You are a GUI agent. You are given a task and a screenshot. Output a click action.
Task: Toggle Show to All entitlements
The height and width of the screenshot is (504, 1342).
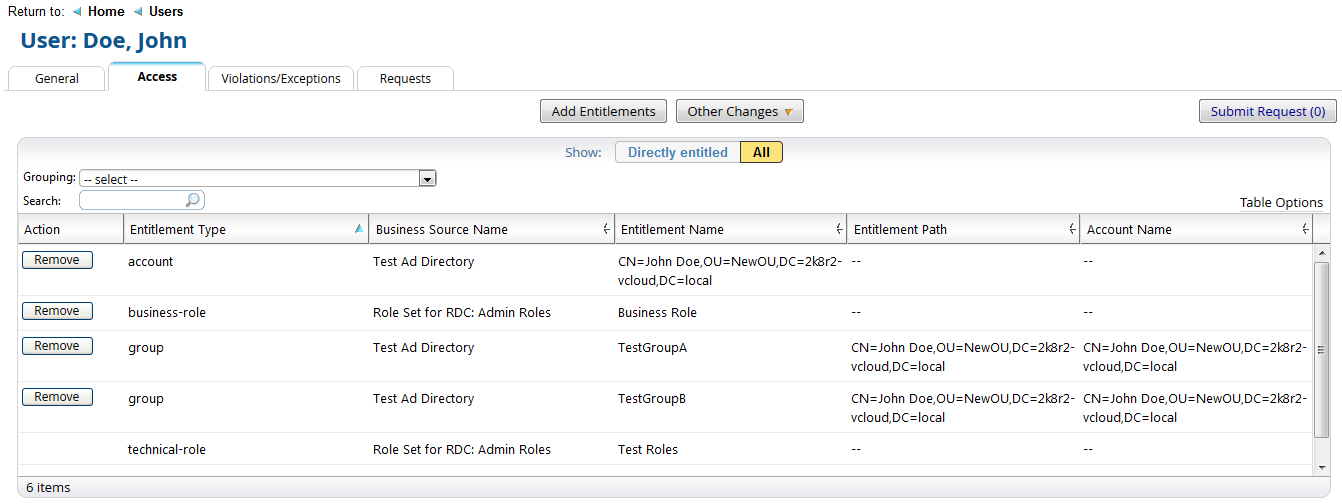click(761, 152)
